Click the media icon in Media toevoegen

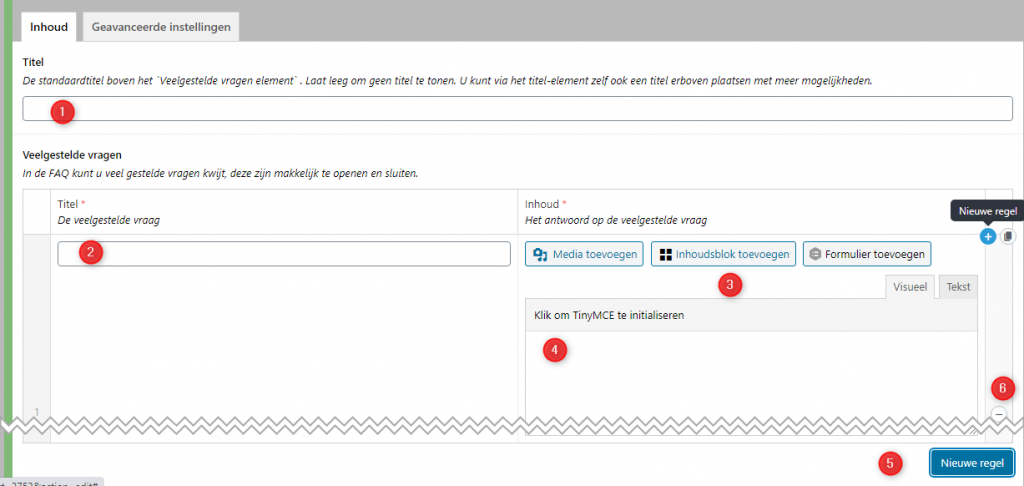(x=540, y=255)
